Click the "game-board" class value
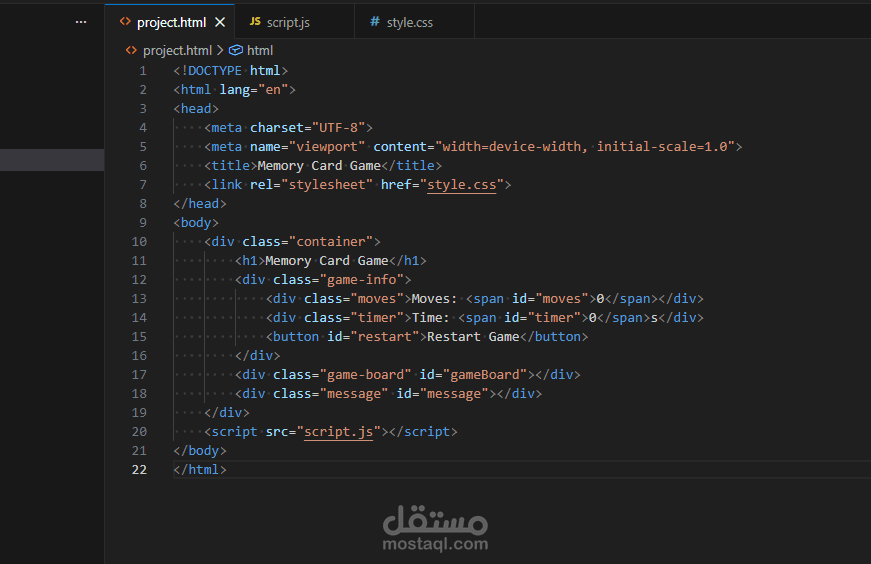 [365, 375]
